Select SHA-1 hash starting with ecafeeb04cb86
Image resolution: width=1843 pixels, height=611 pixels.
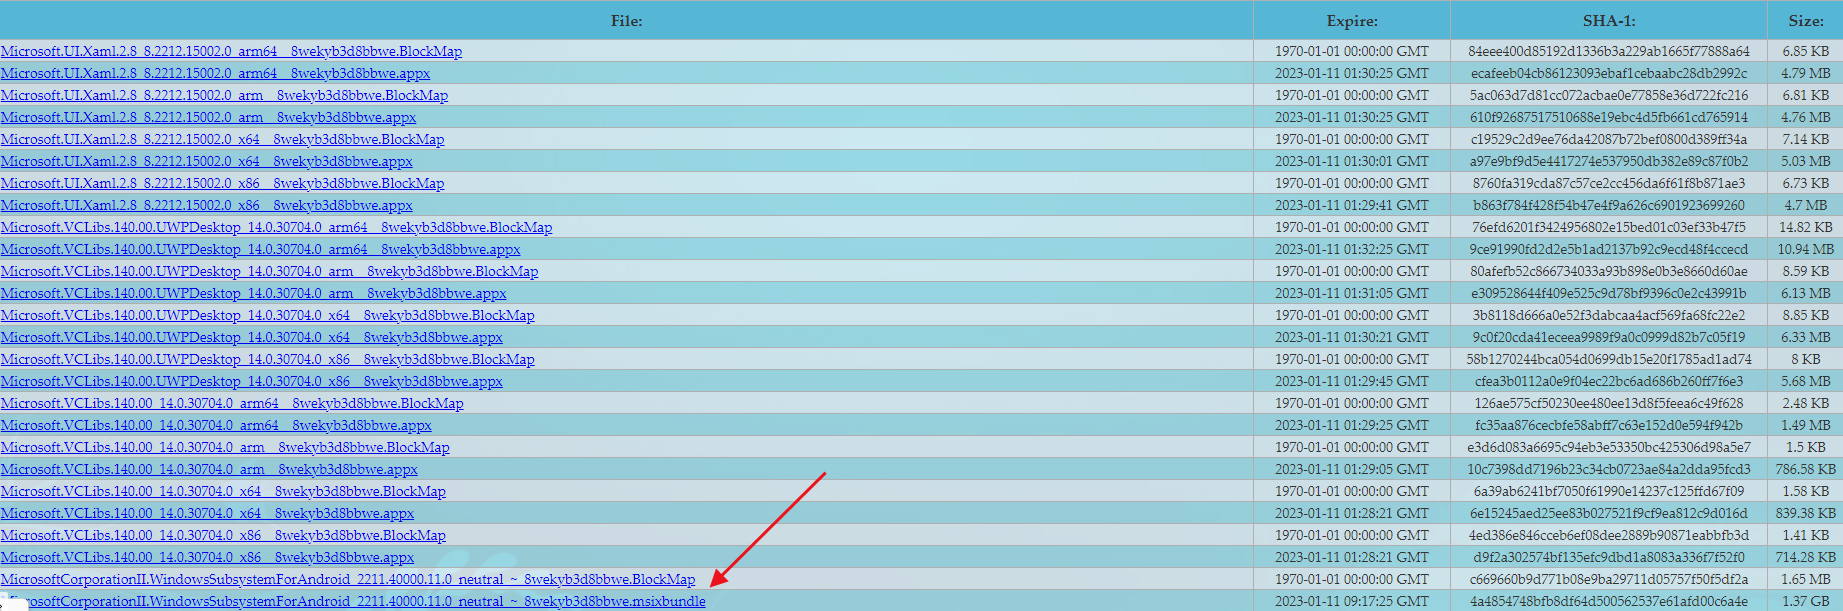click(x=1609, y=73)
